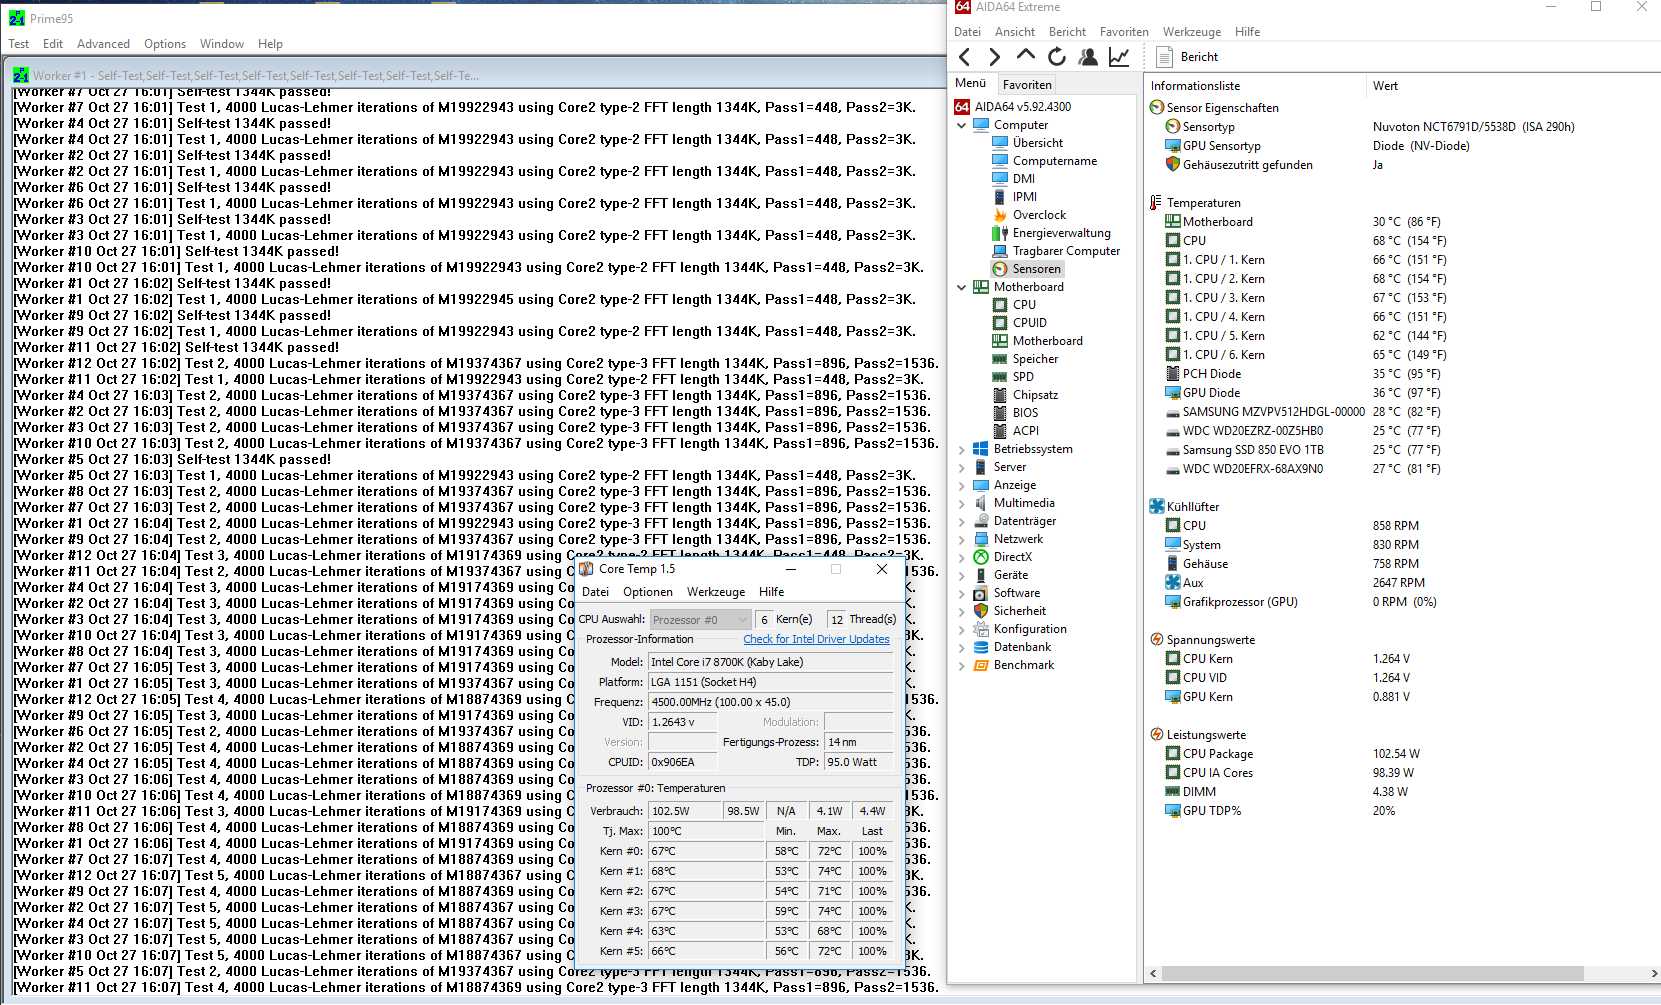Click the Frequenz field in Core Temp

click(x=770, y=702)
